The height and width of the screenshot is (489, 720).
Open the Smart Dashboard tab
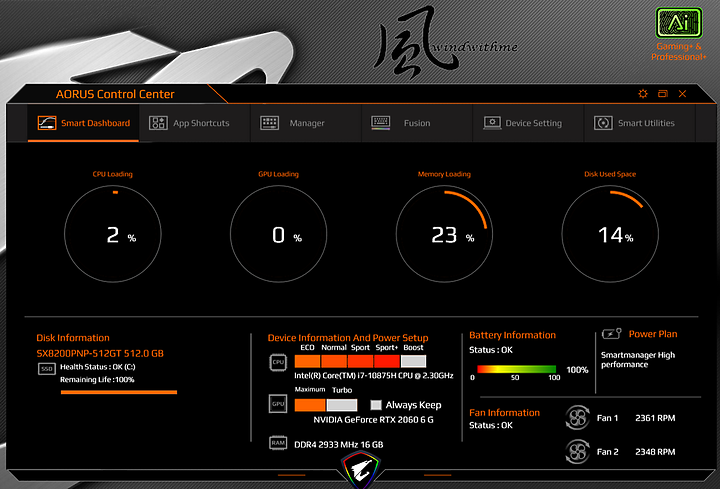pyautogui.click(x=83, y=123)
